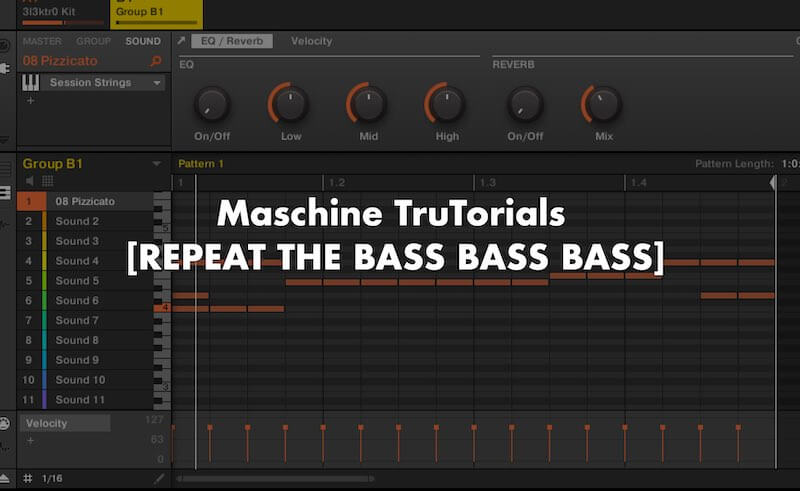Show the plug-in view with the plug icon
This screenshot has height=491, width=800.
[x=5, y=68]
